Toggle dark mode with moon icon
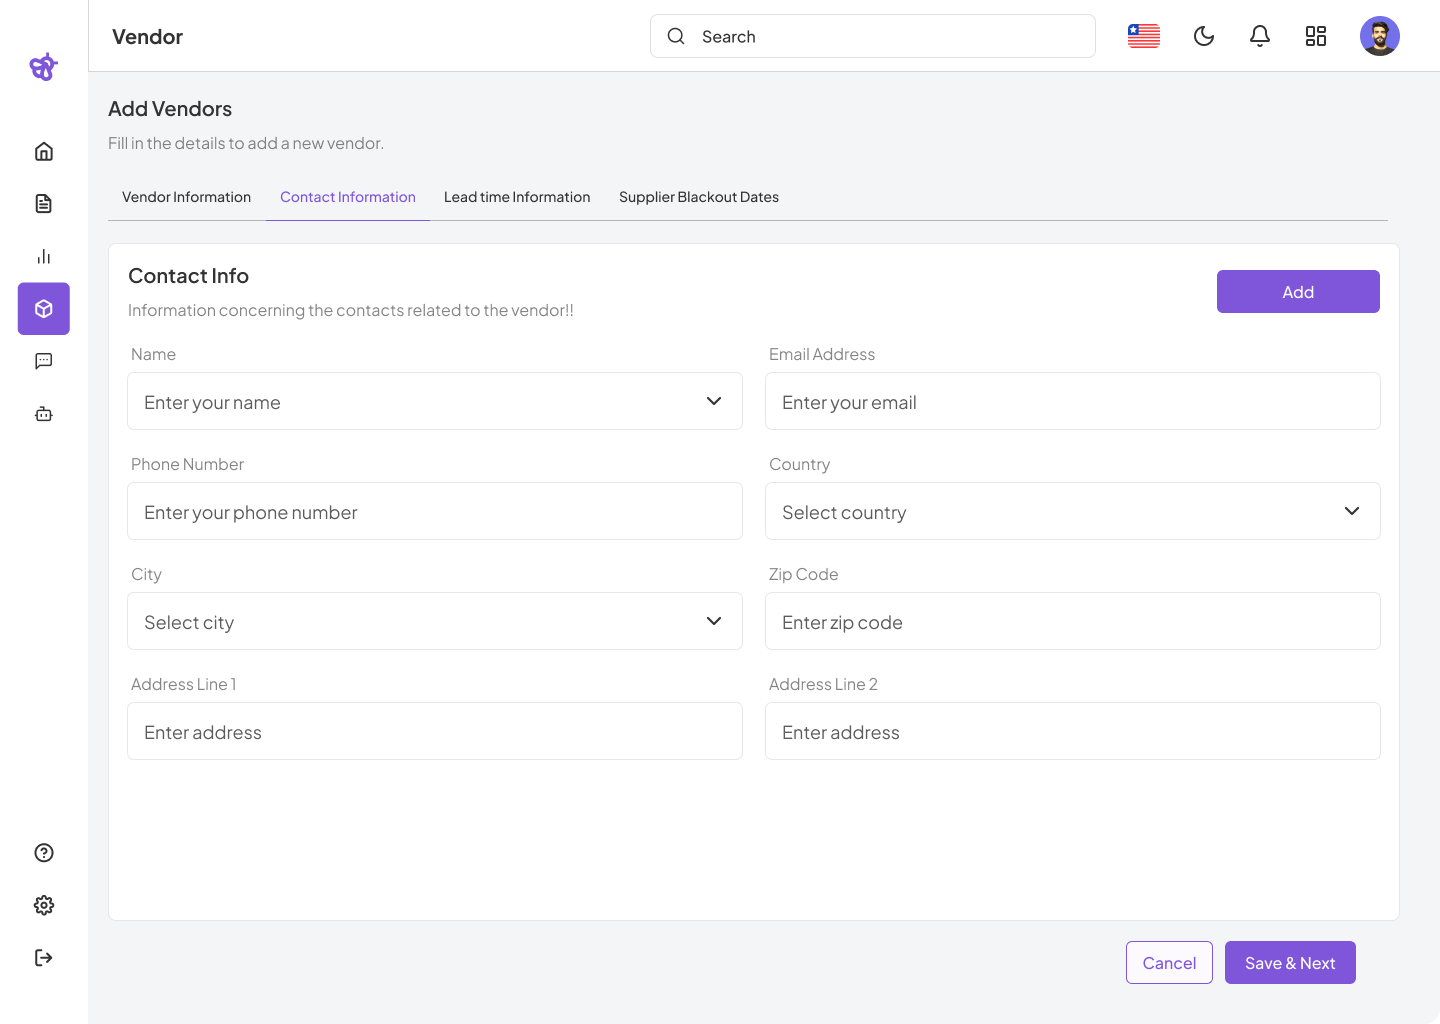This screenshot has width=1440, height=1024. pos(1204,36)
